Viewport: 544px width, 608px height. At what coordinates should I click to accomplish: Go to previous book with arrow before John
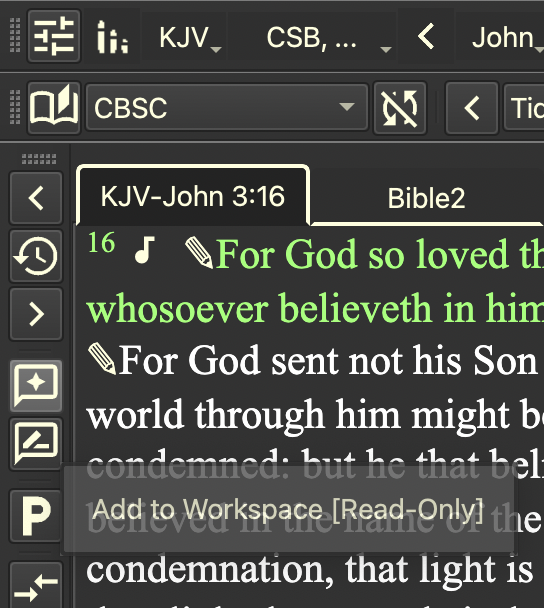(426, 37)
